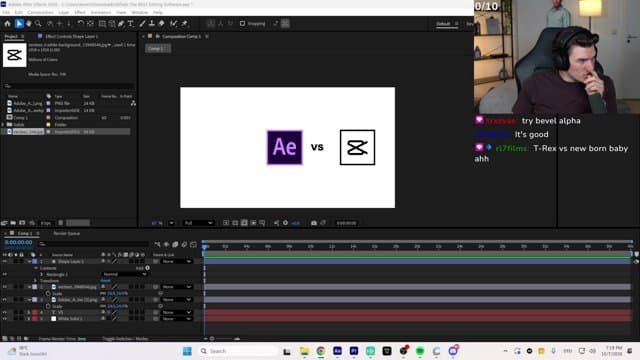Image resolution: width=640 pixels, height=360 pixels.
Task: Expand the Rectangle 1 properties
Action: point(41,274)
